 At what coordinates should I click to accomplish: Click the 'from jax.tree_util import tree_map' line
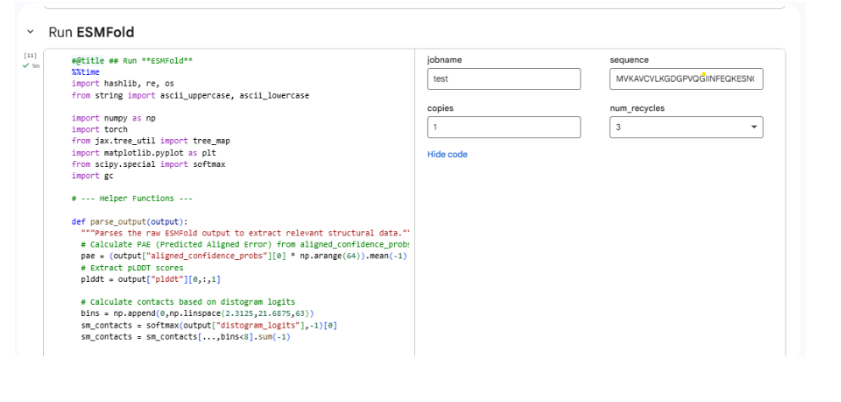click(x=151, y=141)
